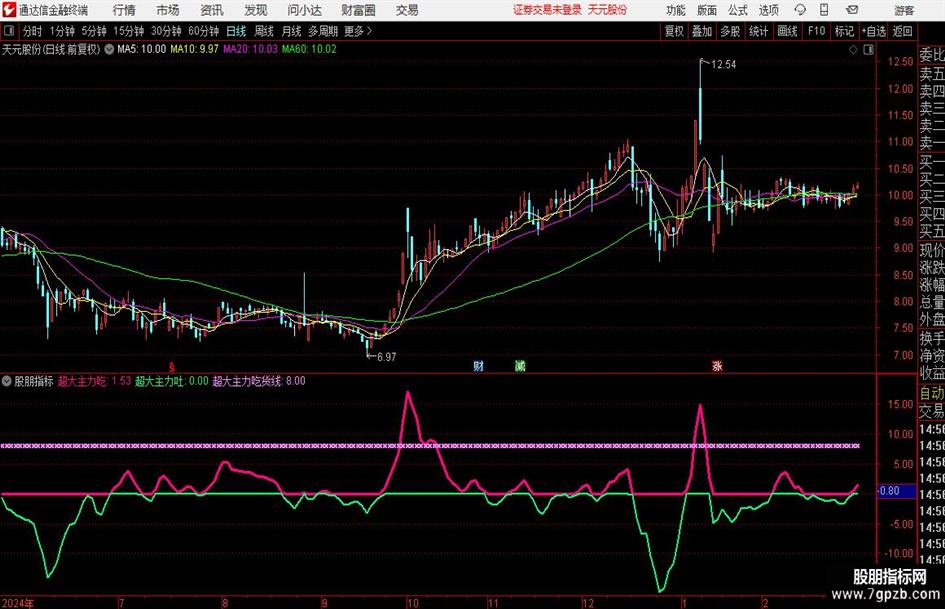Click the 证券交易未登录 login link
The height and width of the screenshot is (609, 945).
coord(547,10)
